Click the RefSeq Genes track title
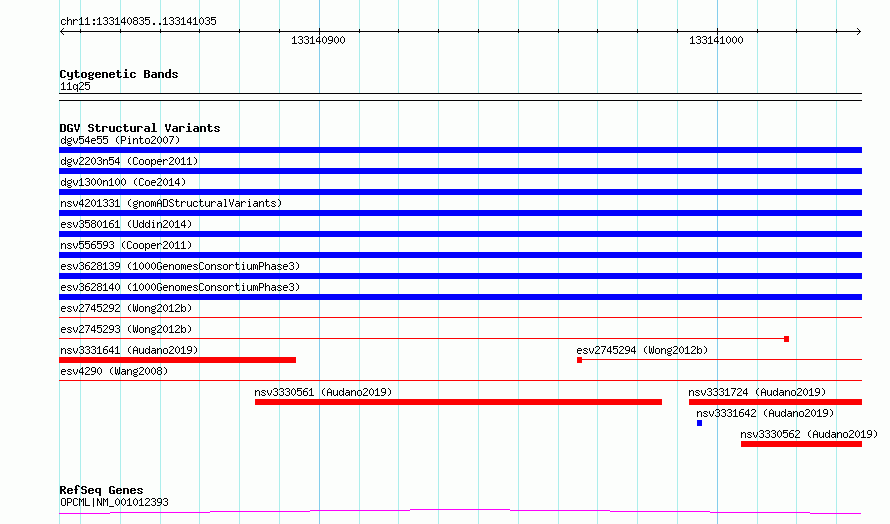 [101, 490]
